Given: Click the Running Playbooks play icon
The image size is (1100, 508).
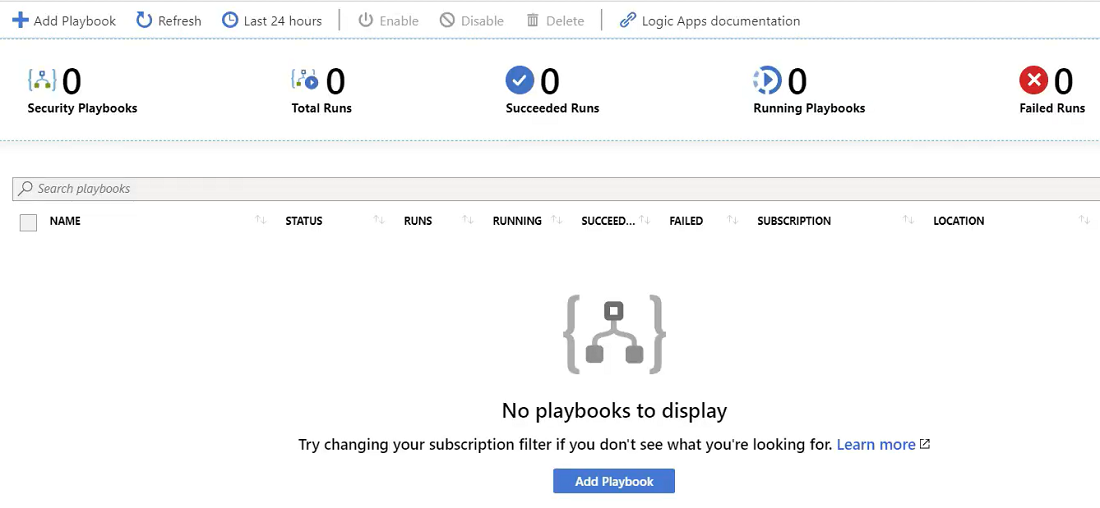Looking at the screenshot, I should [767, 80].
